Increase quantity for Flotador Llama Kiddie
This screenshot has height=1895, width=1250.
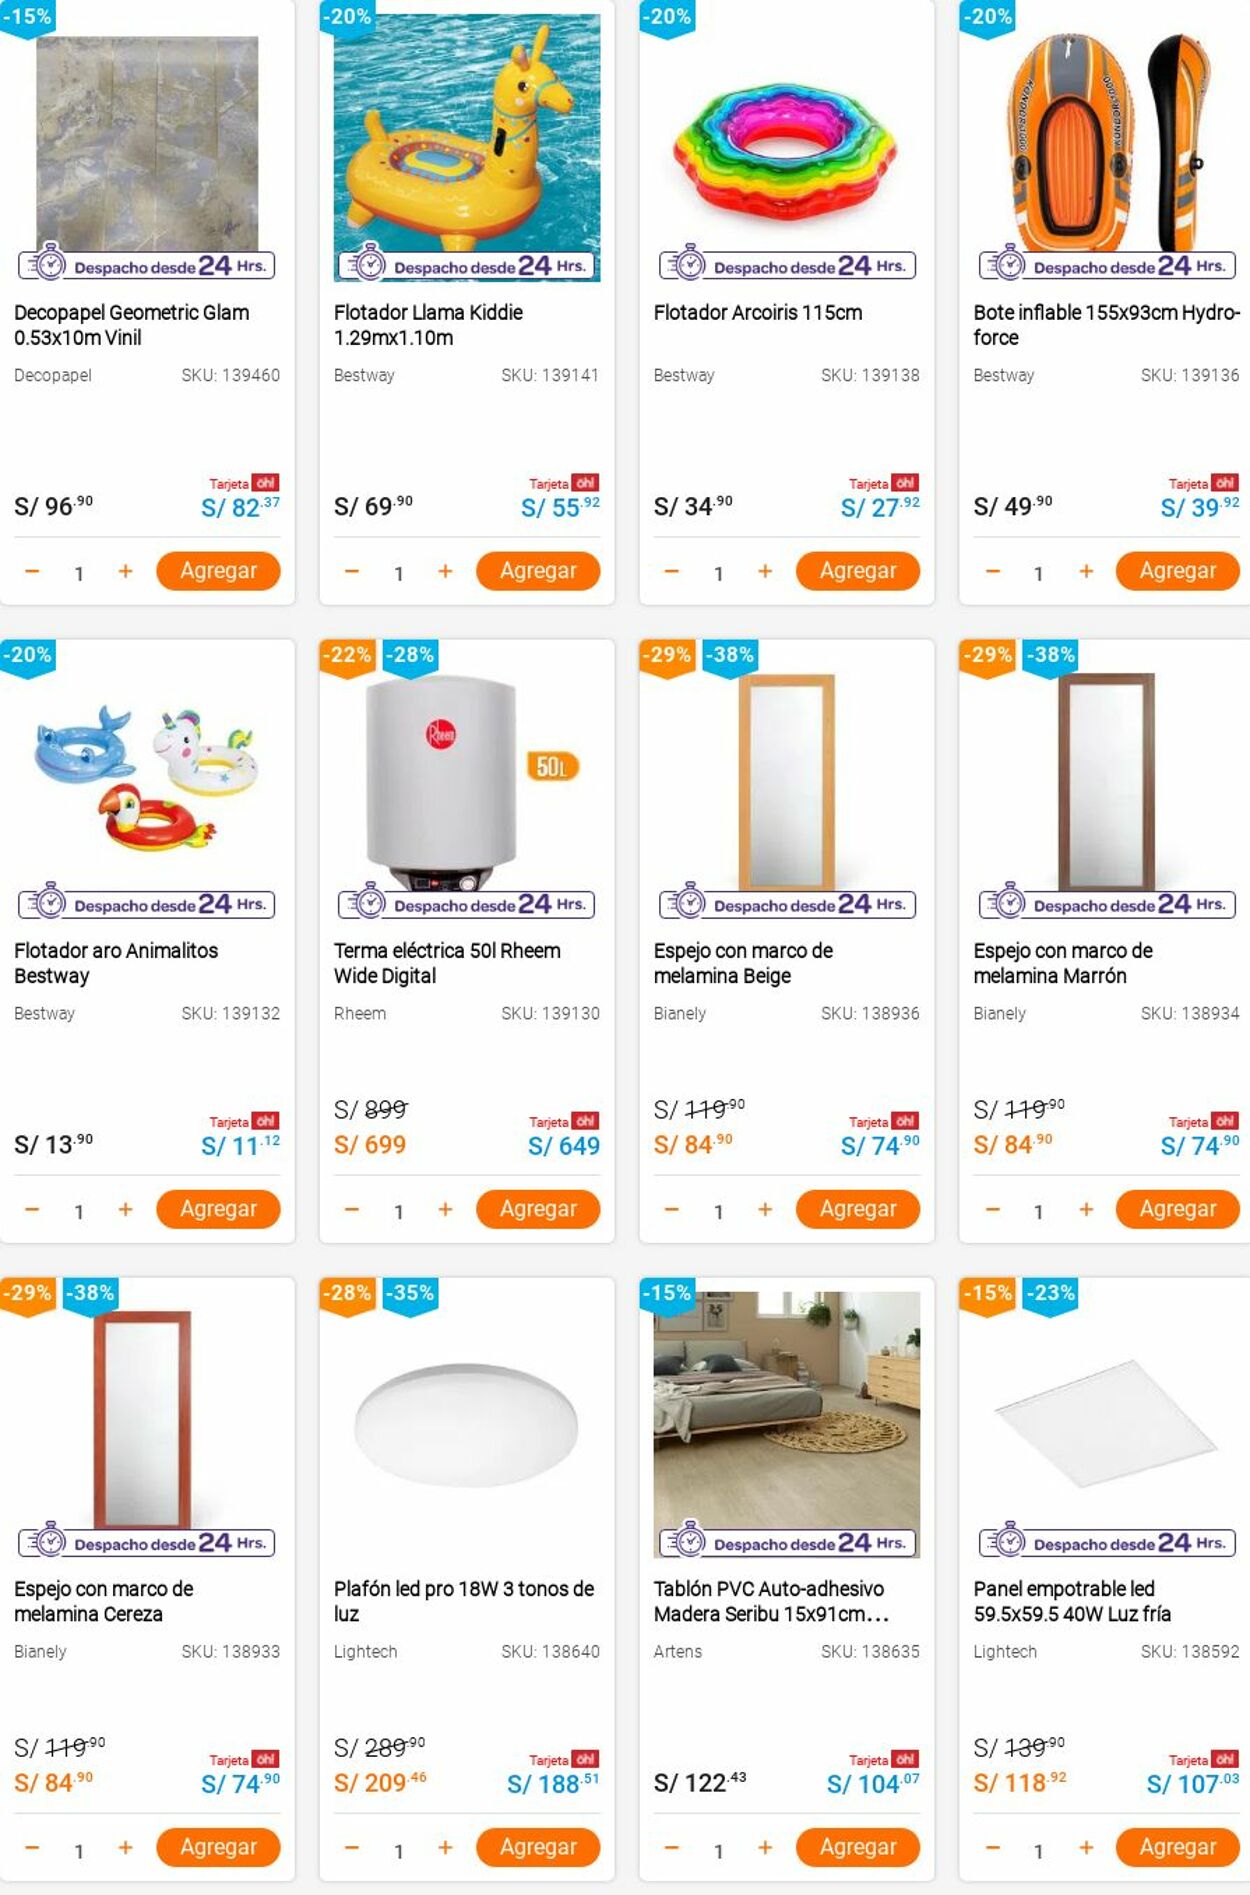444,571
